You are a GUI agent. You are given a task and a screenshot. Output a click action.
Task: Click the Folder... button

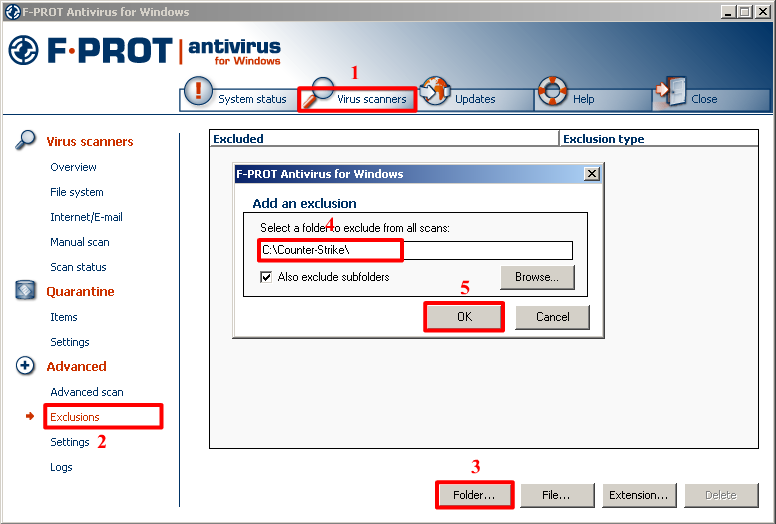(x=474, y=495)
